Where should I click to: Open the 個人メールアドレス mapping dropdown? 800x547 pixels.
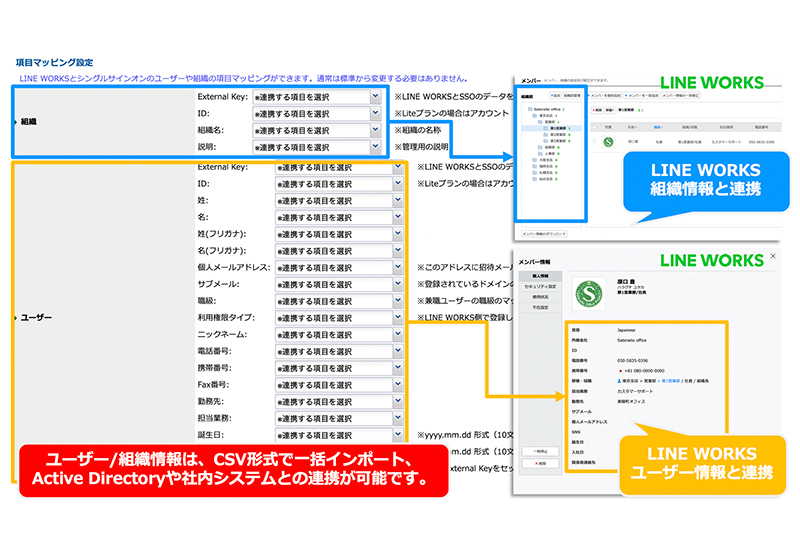339,268
